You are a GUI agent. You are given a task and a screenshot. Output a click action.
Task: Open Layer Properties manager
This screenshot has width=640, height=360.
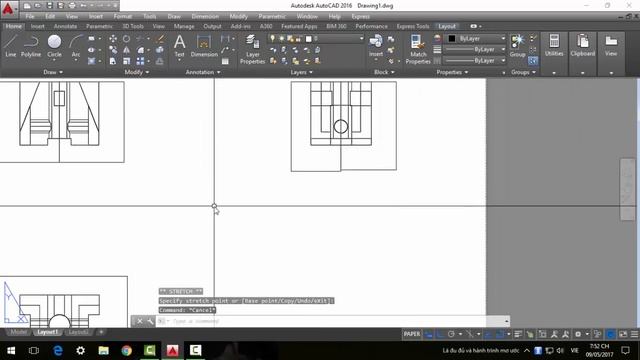click(252, 49)
